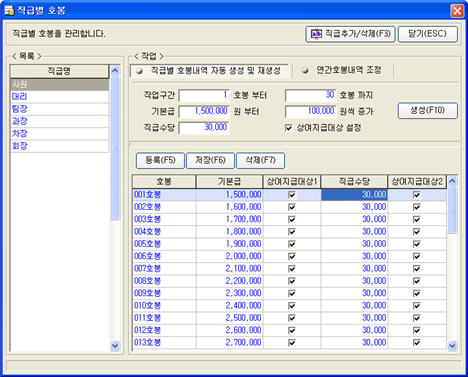468x377 pixels.
Task: Click the 직급명 list scrollbar thumb
Action: tap(115, 148)
